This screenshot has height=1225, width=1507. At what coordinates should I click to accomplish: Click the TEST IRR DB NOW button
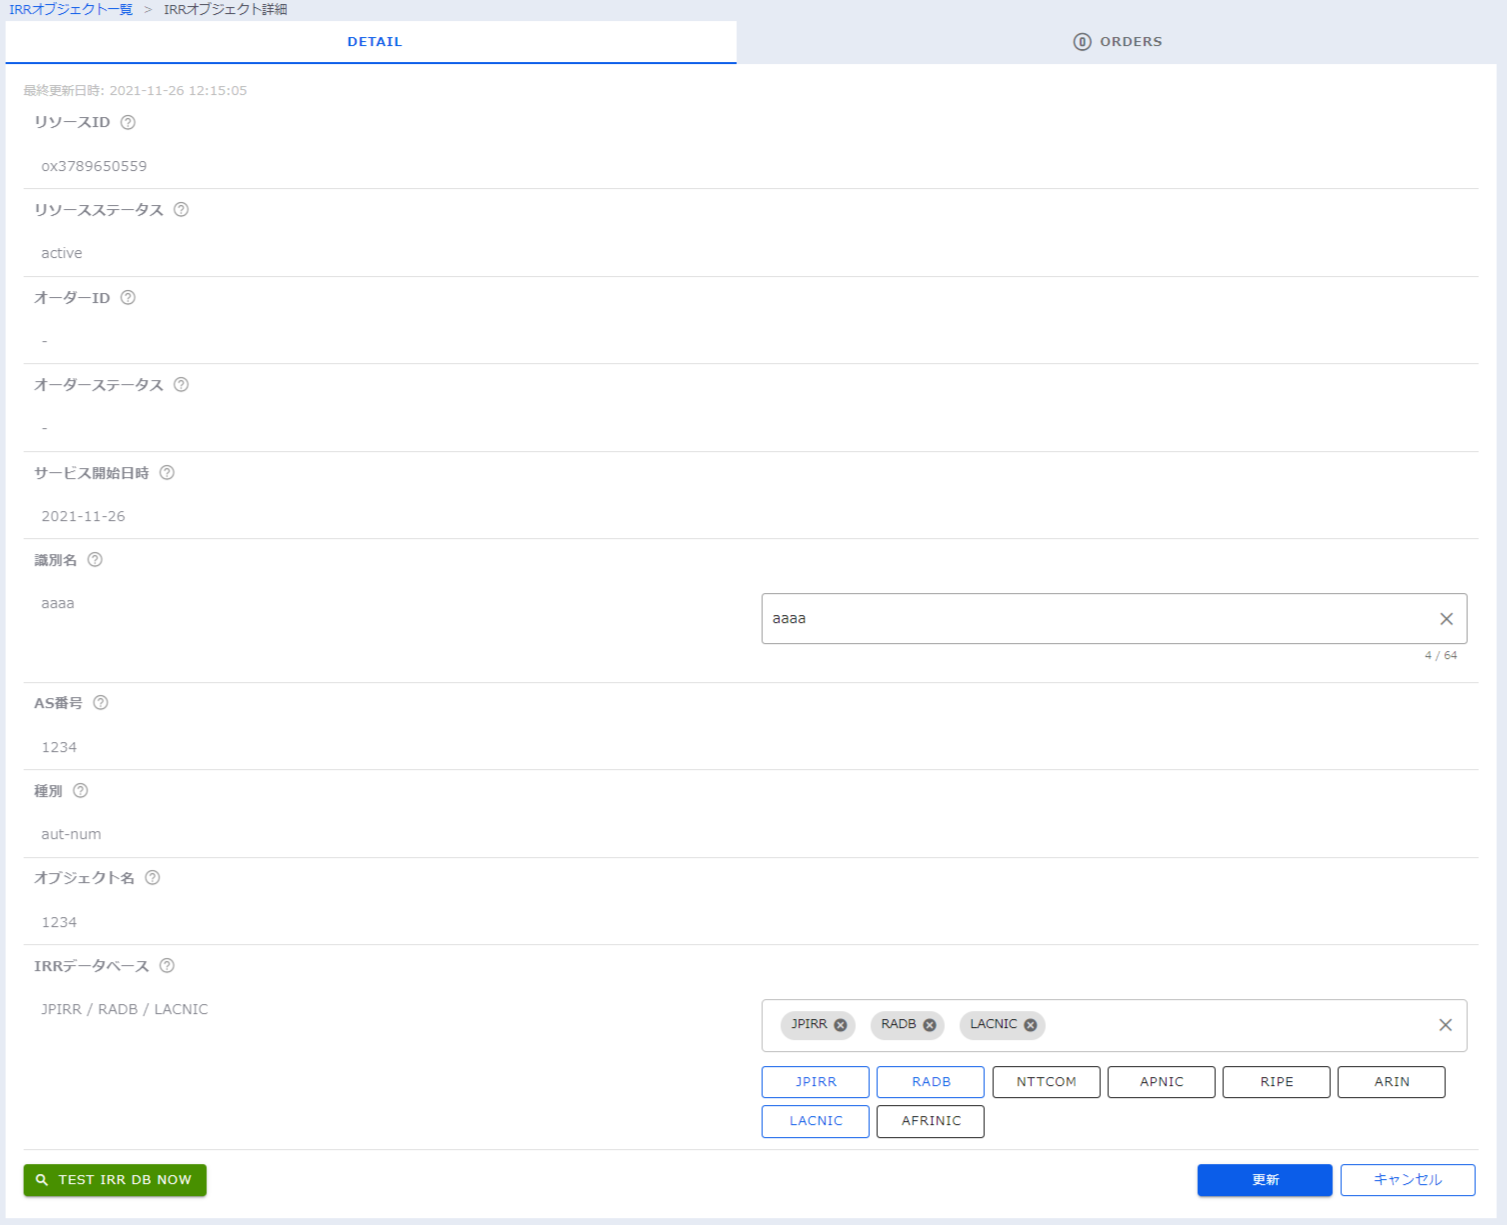coord(115,1180)
